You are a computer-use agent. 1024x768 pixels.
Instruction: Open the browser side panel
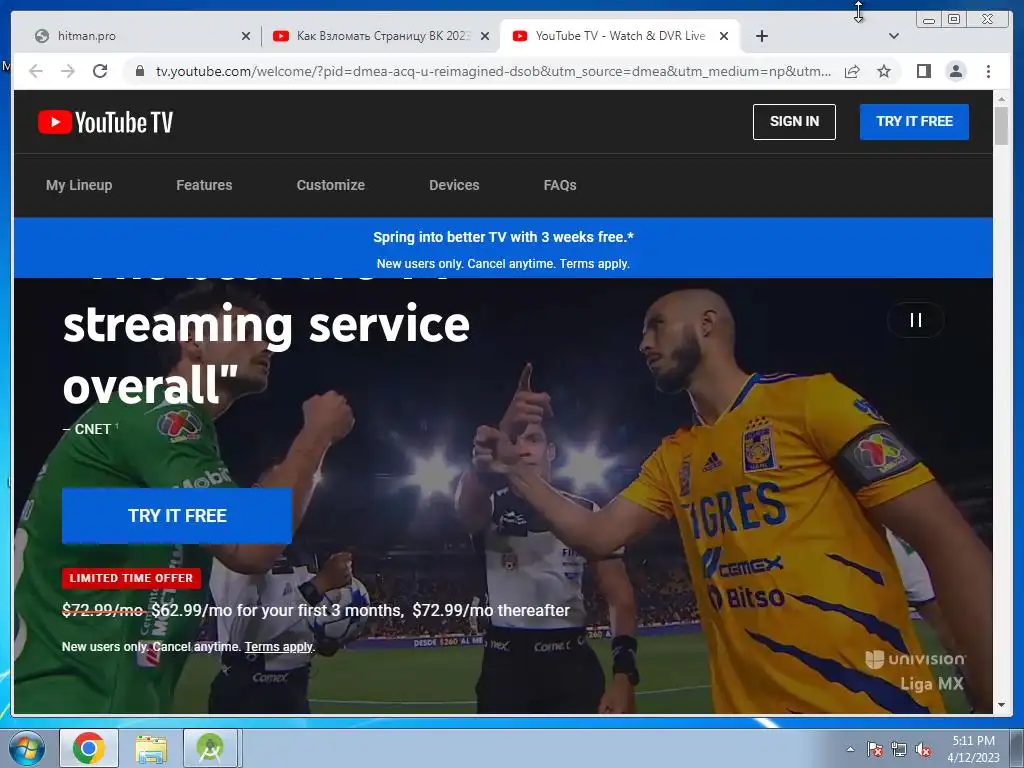pos(923,71)
